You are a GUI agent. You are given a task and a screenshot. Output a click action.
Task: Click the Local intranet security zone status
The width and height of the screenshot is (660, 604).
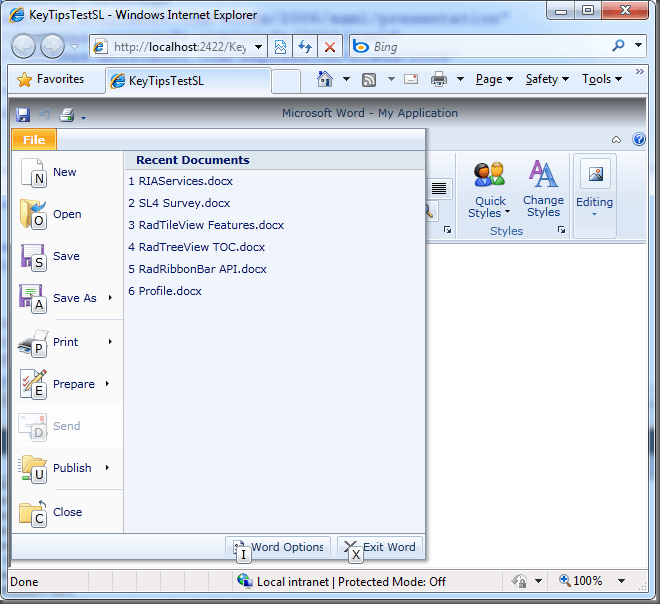[341, 582]
